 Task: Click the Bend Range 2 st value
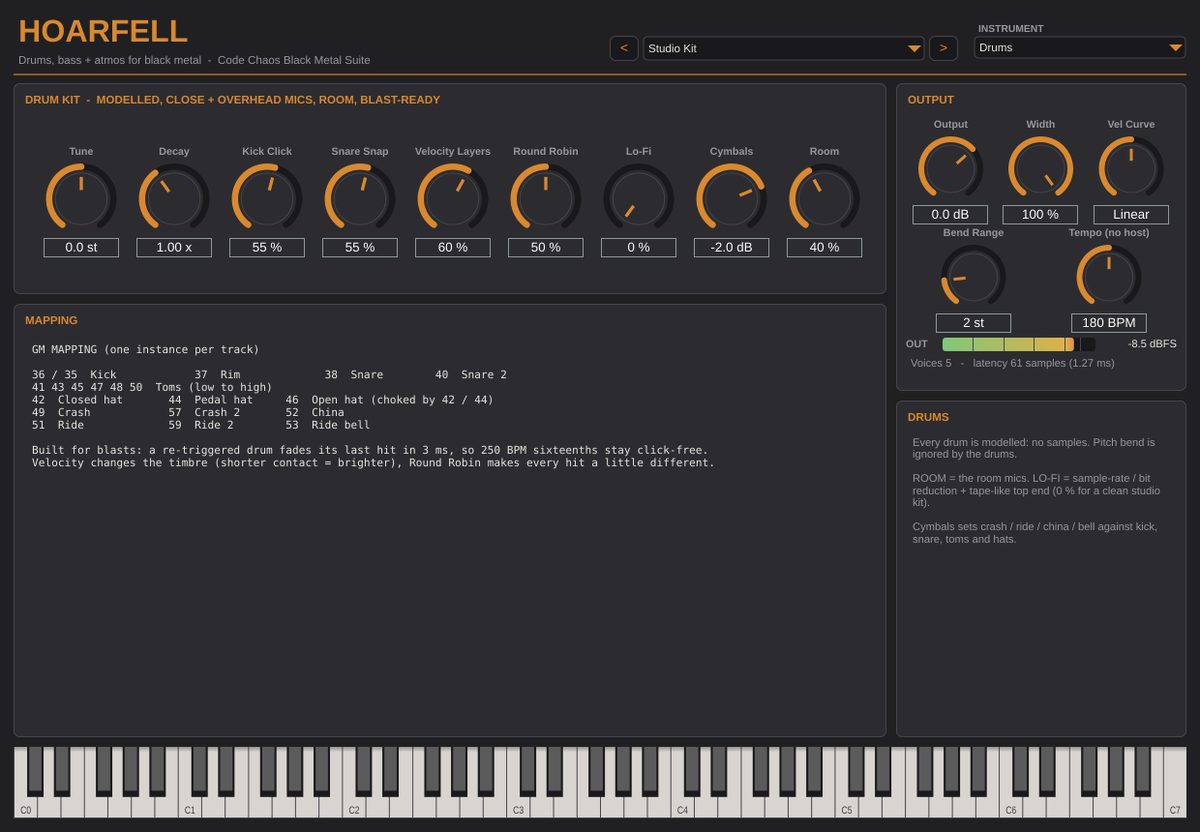[973, 323]
